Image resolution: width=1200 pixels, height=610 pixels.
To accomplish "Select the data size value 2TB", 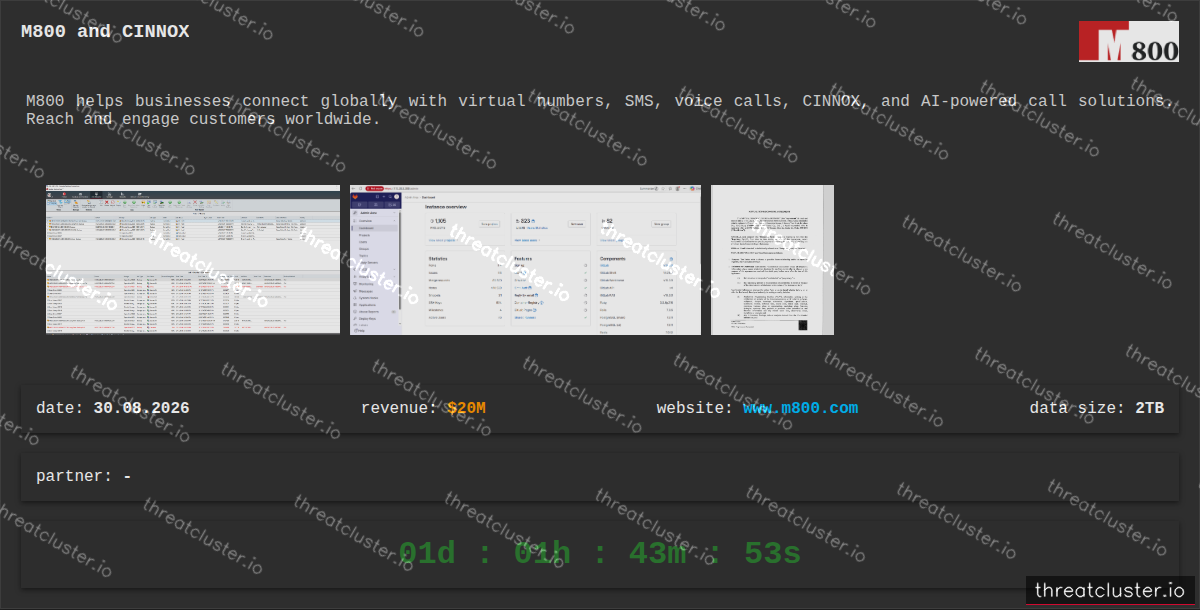I will click(1149, 408).
